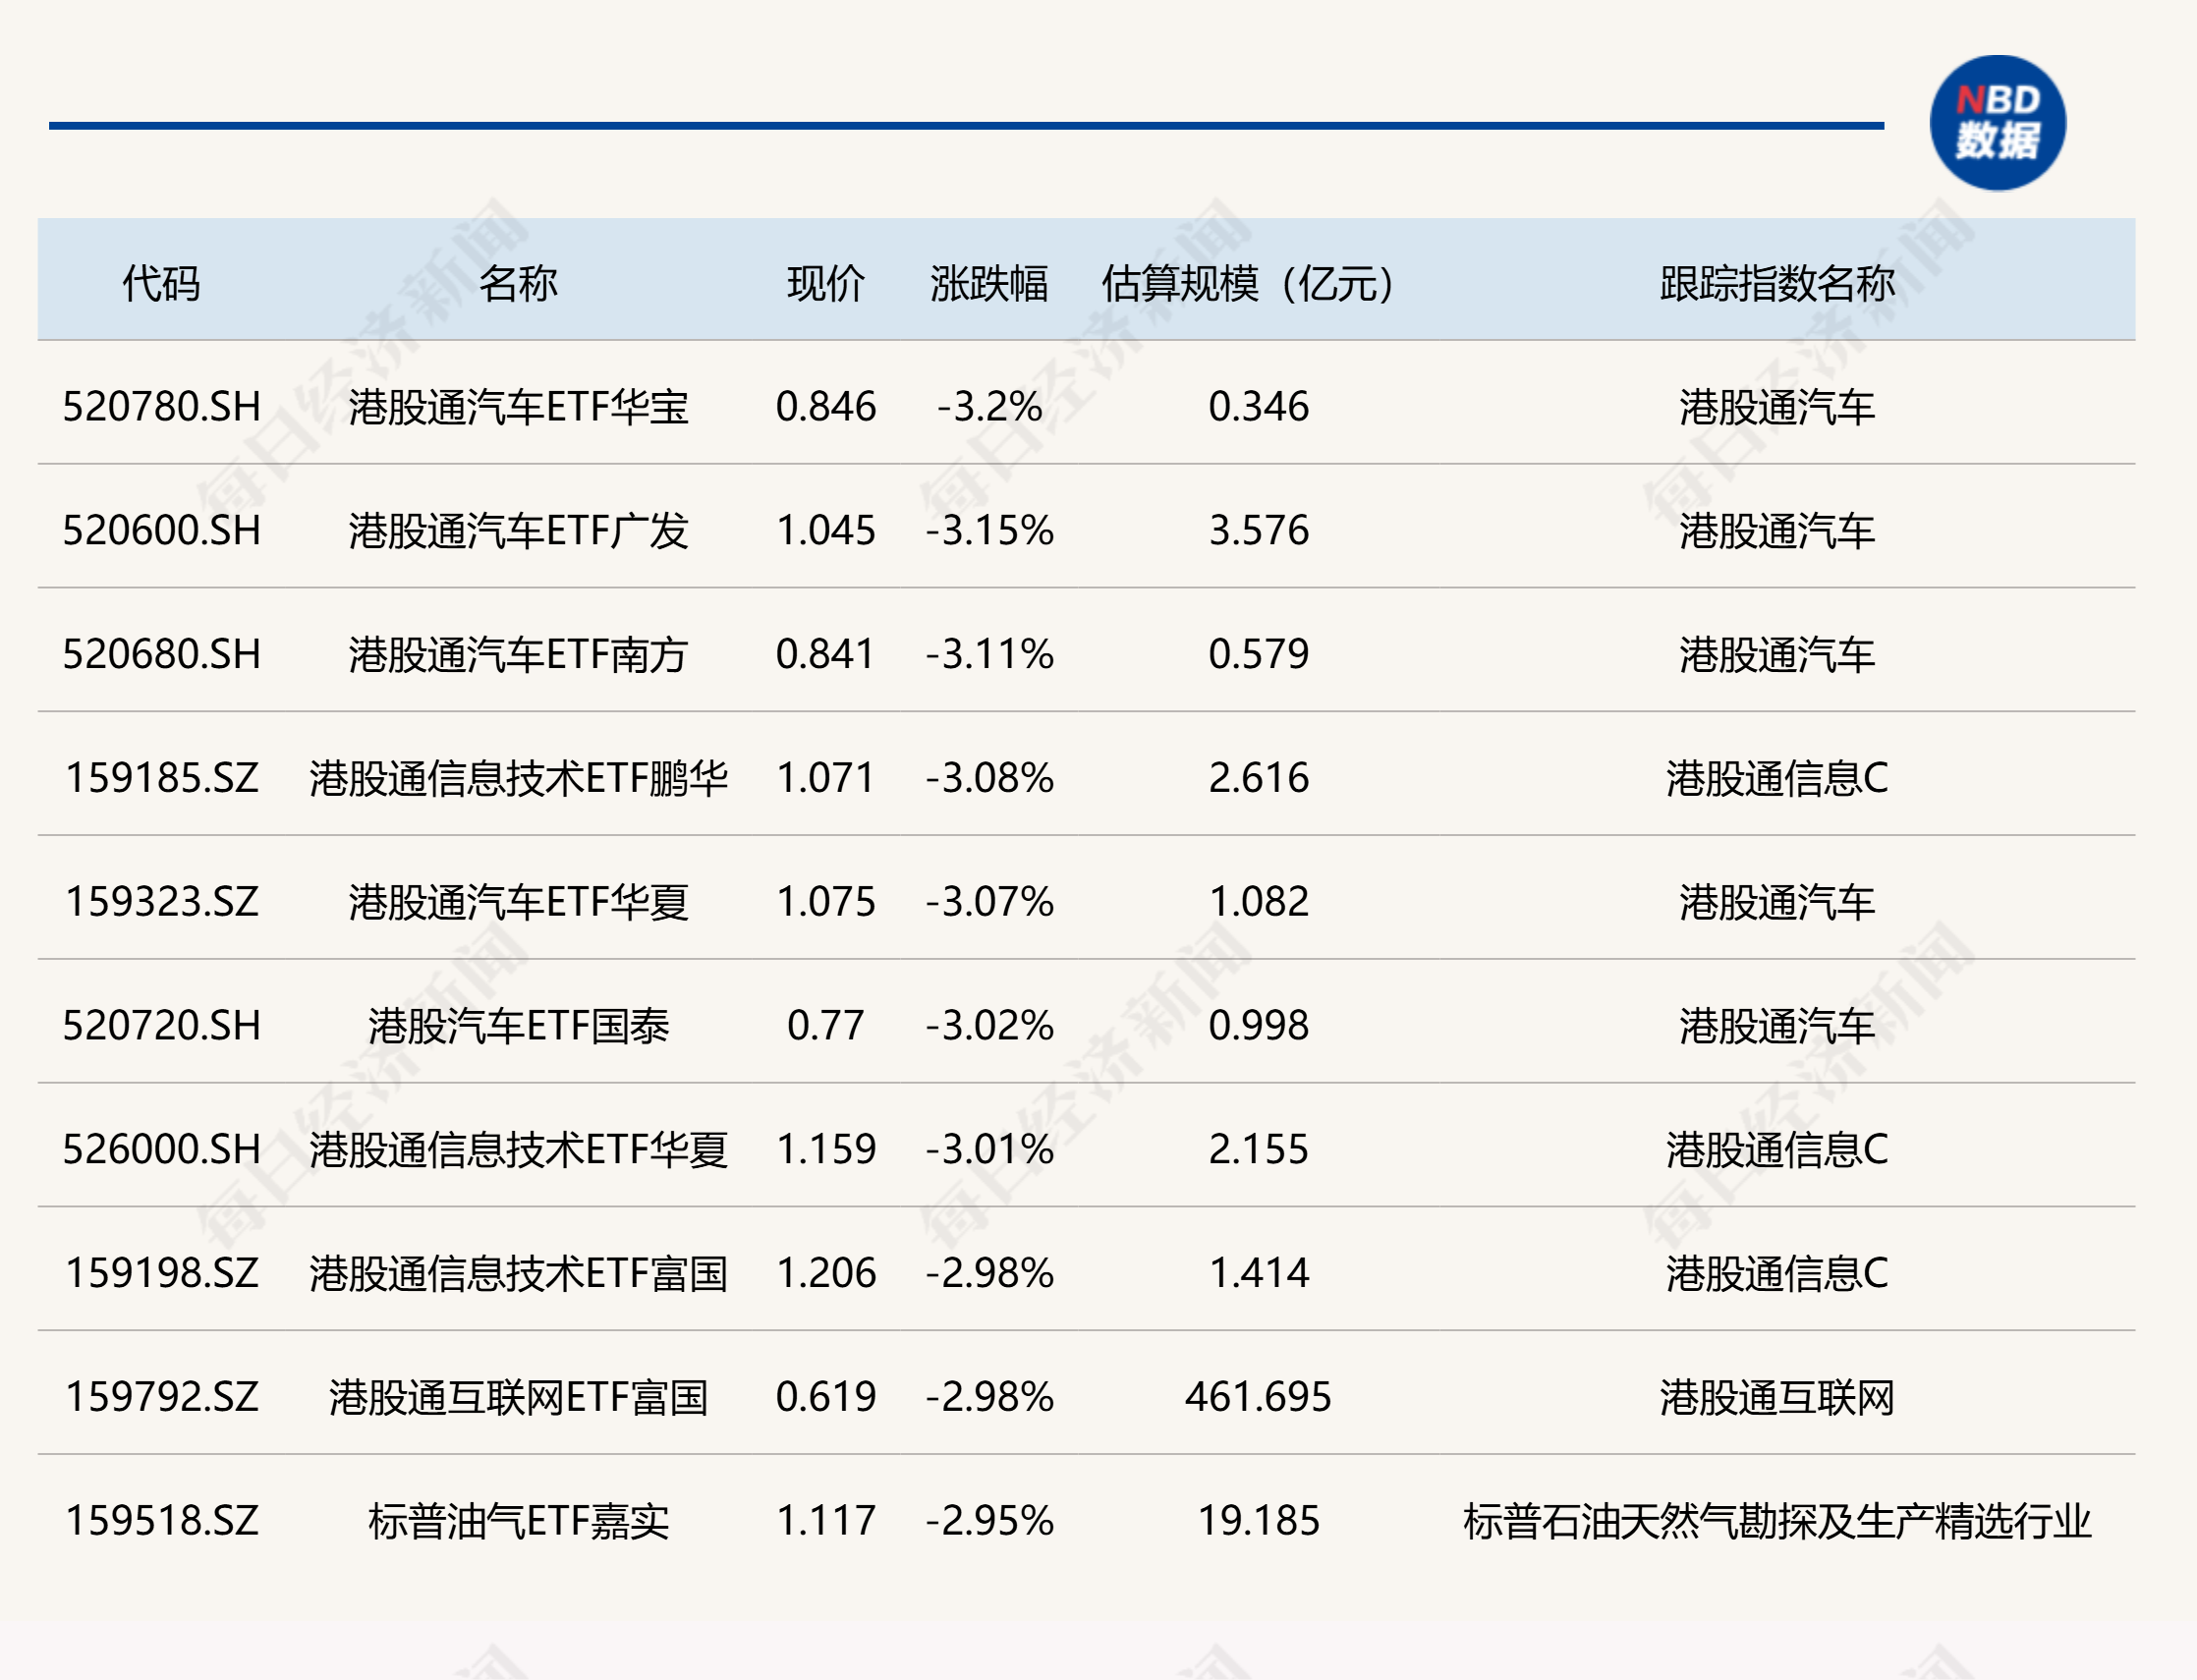Click price 1.206

[x=826, y=1273]
